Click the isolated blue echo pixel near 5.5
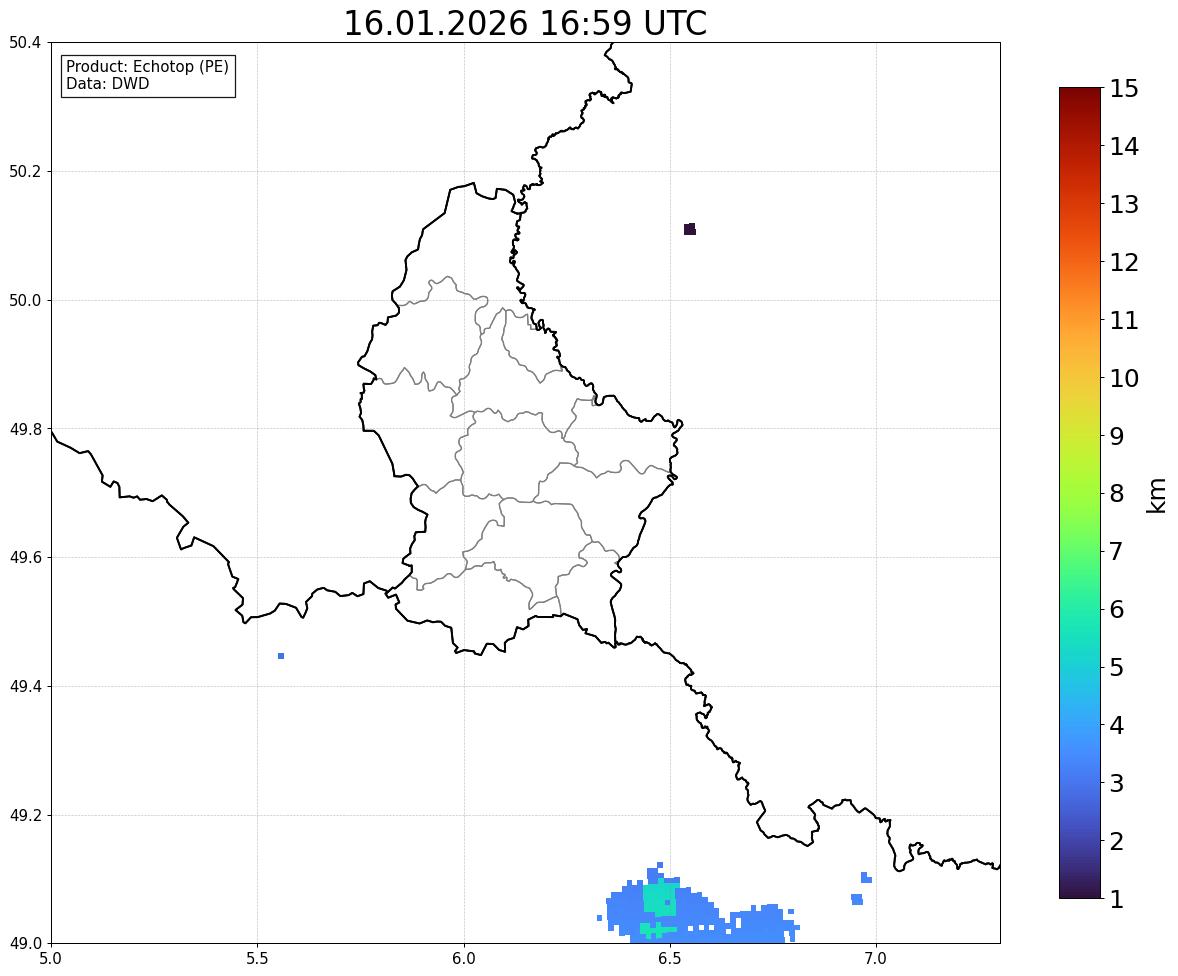This screenshot has height=976, width=1178. click(281, 656)
